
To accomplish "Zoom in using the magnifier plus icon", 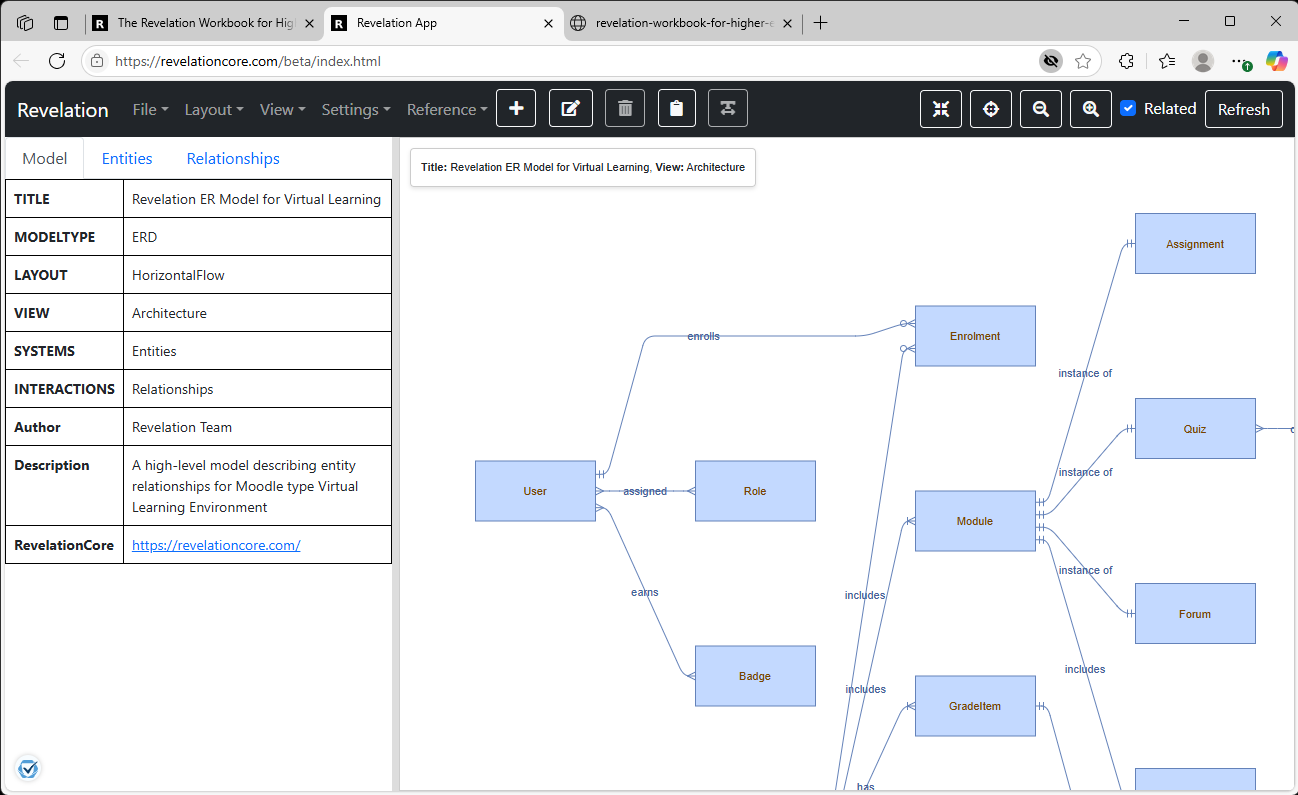I will [1090, 108].
